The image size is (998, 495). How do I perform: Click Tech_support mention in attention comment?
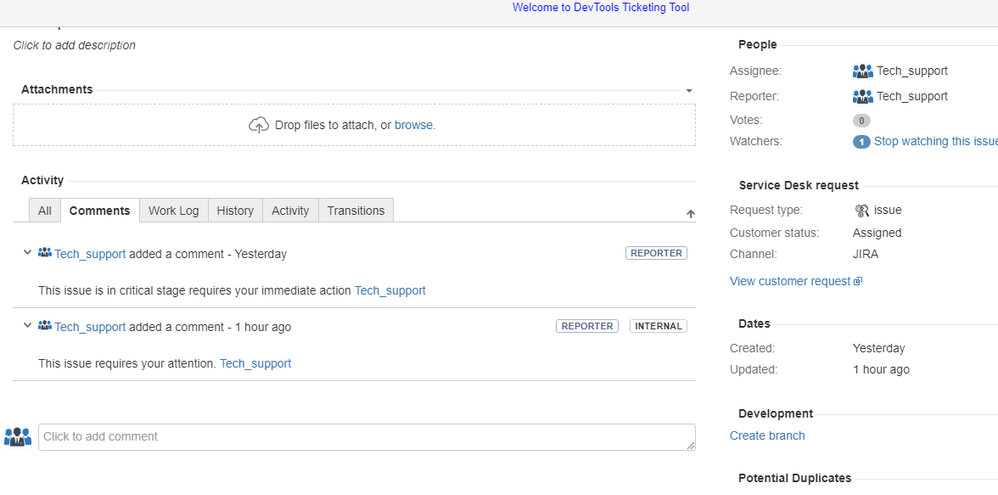[255, 364]
